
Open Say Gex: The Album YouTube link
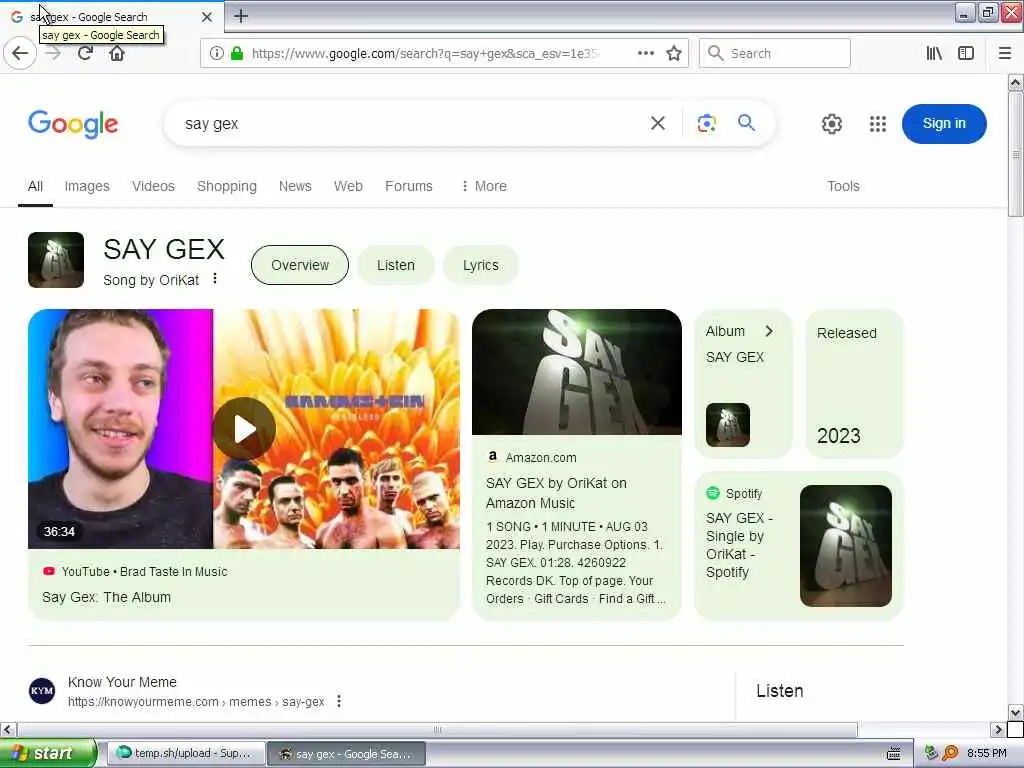click(106, 597)
